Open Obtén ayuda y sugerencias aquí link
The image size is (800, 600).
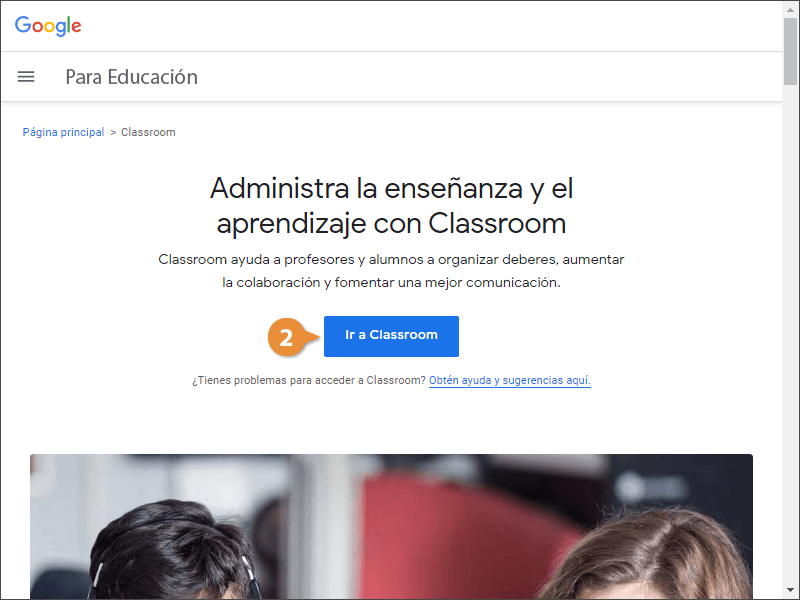[510, 381]
